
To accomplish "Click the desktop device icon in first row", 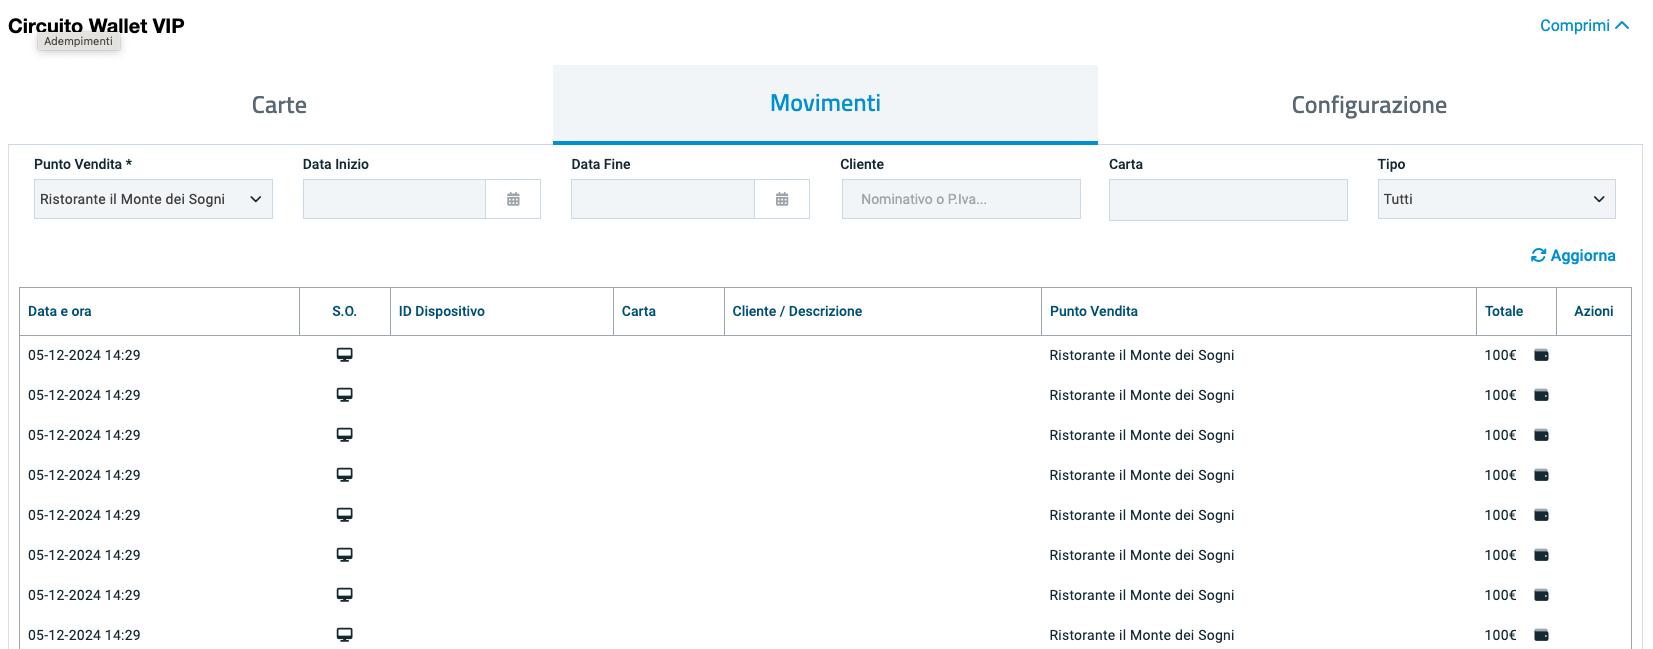I will coord(344,355).
